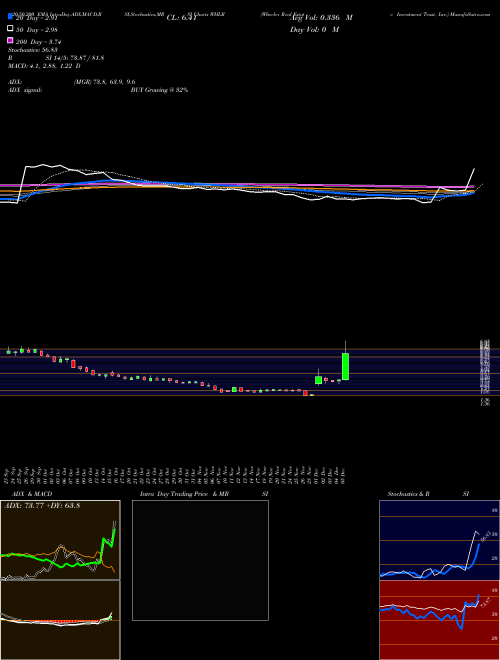Click the red RSI chart panel
This screenshot has width=500, height=660.
tap(439, 620)
